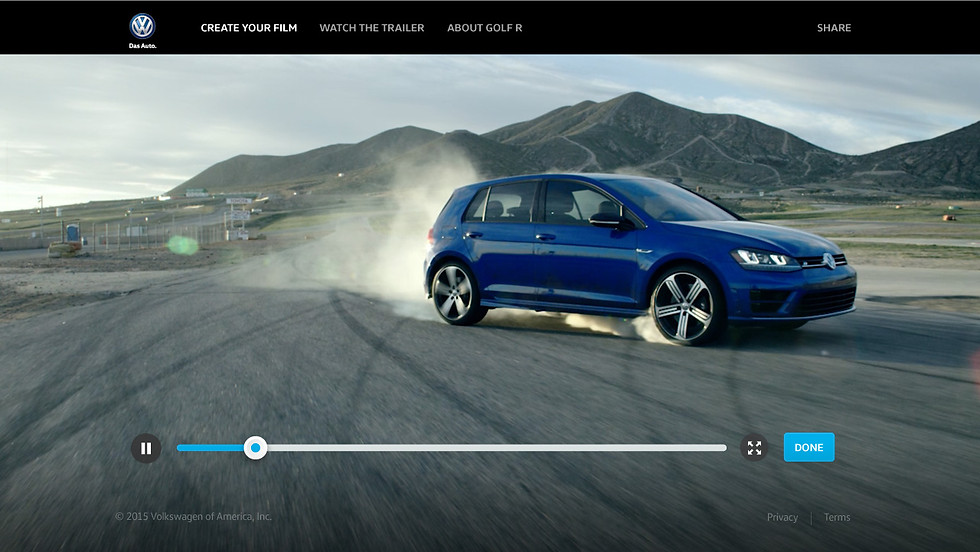Pause the video playback
Viewport: 980px width, 552px height.
coord(146,448)
